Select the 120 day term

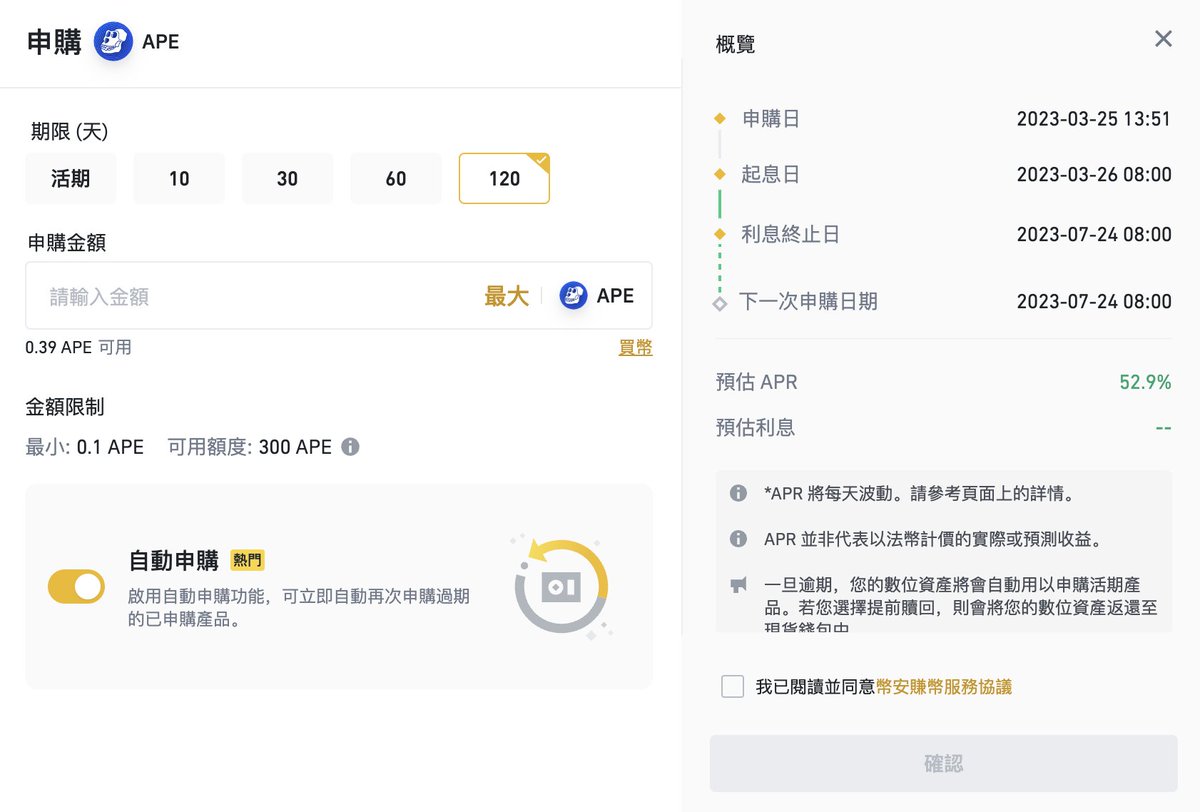coord(504,179)
